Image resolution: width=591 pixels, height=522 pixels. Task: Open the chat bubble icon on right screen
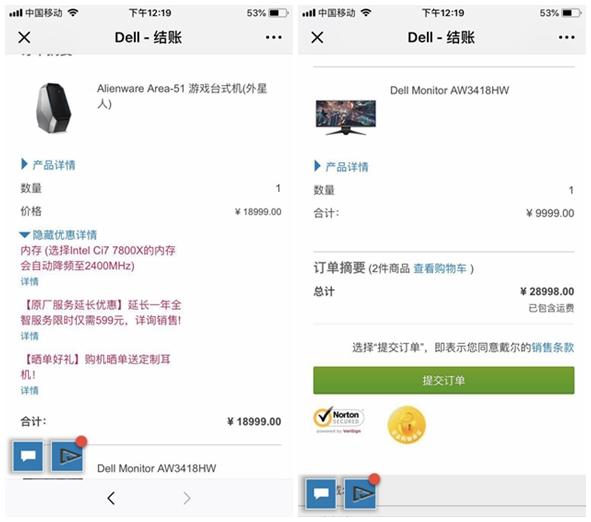321,493
